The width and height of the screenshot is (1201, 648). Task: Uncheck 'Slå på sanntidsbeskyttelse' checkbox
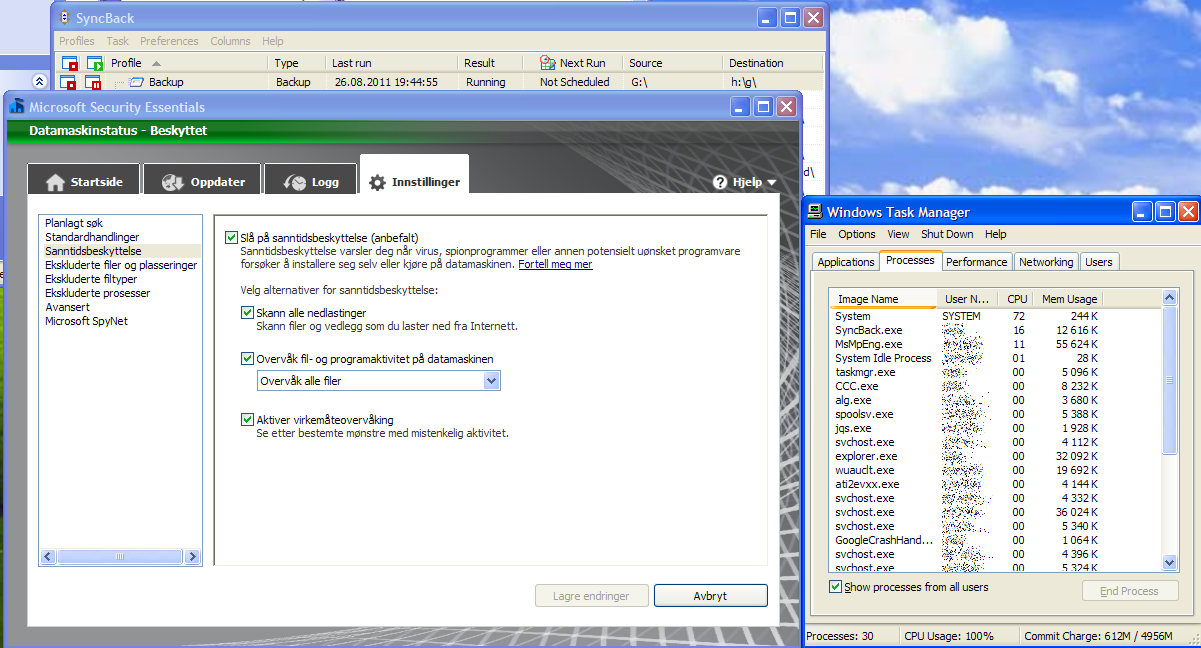click(x=231, y=238)
